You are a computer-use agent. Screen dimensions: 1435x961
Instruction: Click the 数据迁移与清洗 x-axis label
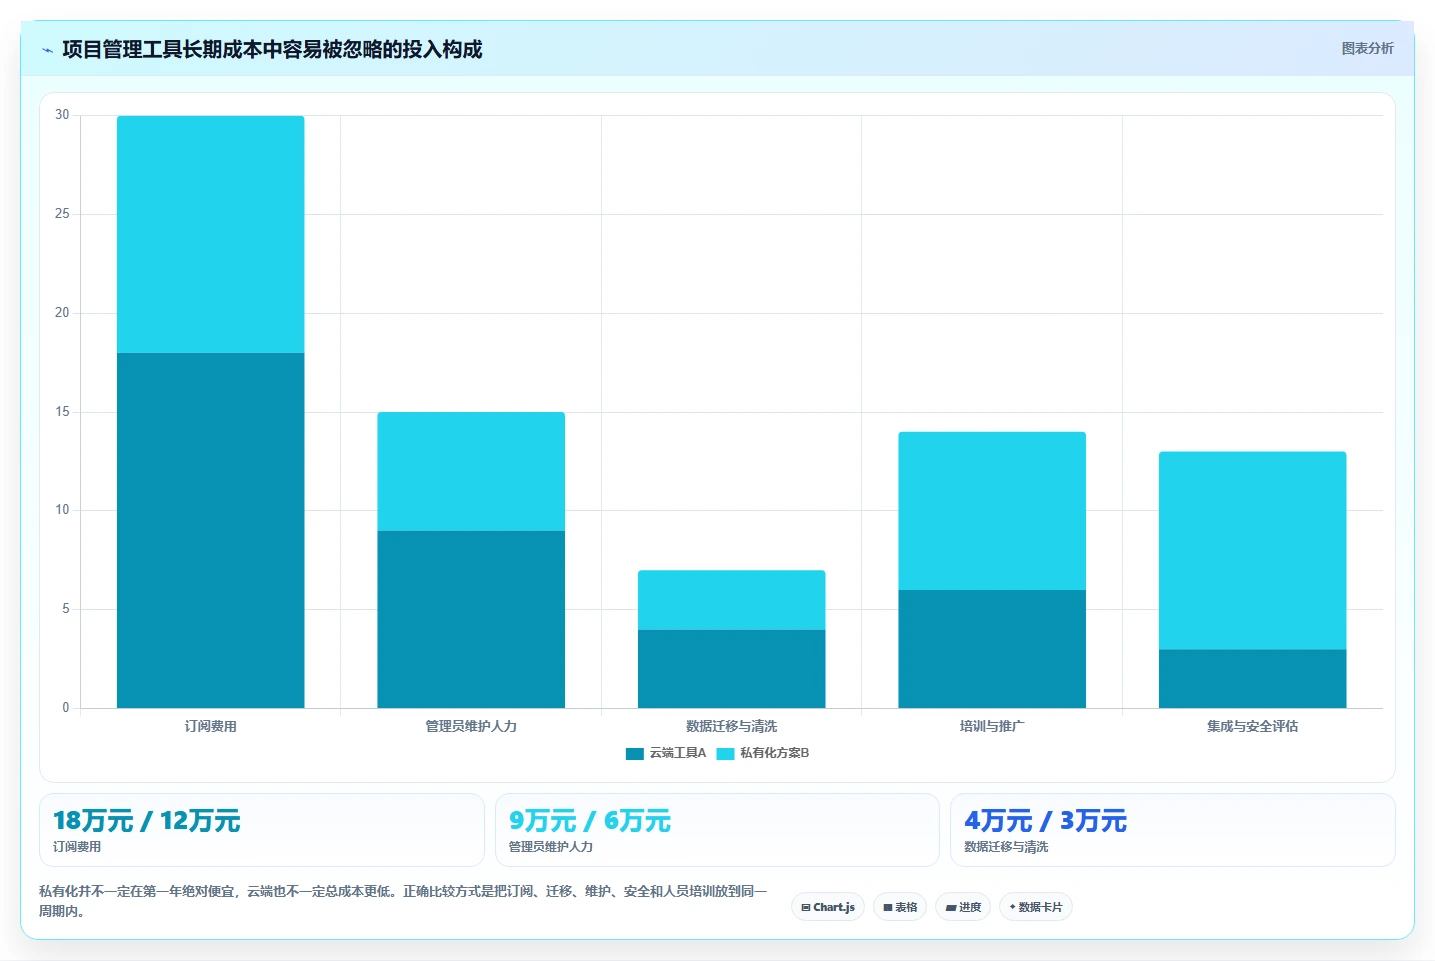coord(732,726)
